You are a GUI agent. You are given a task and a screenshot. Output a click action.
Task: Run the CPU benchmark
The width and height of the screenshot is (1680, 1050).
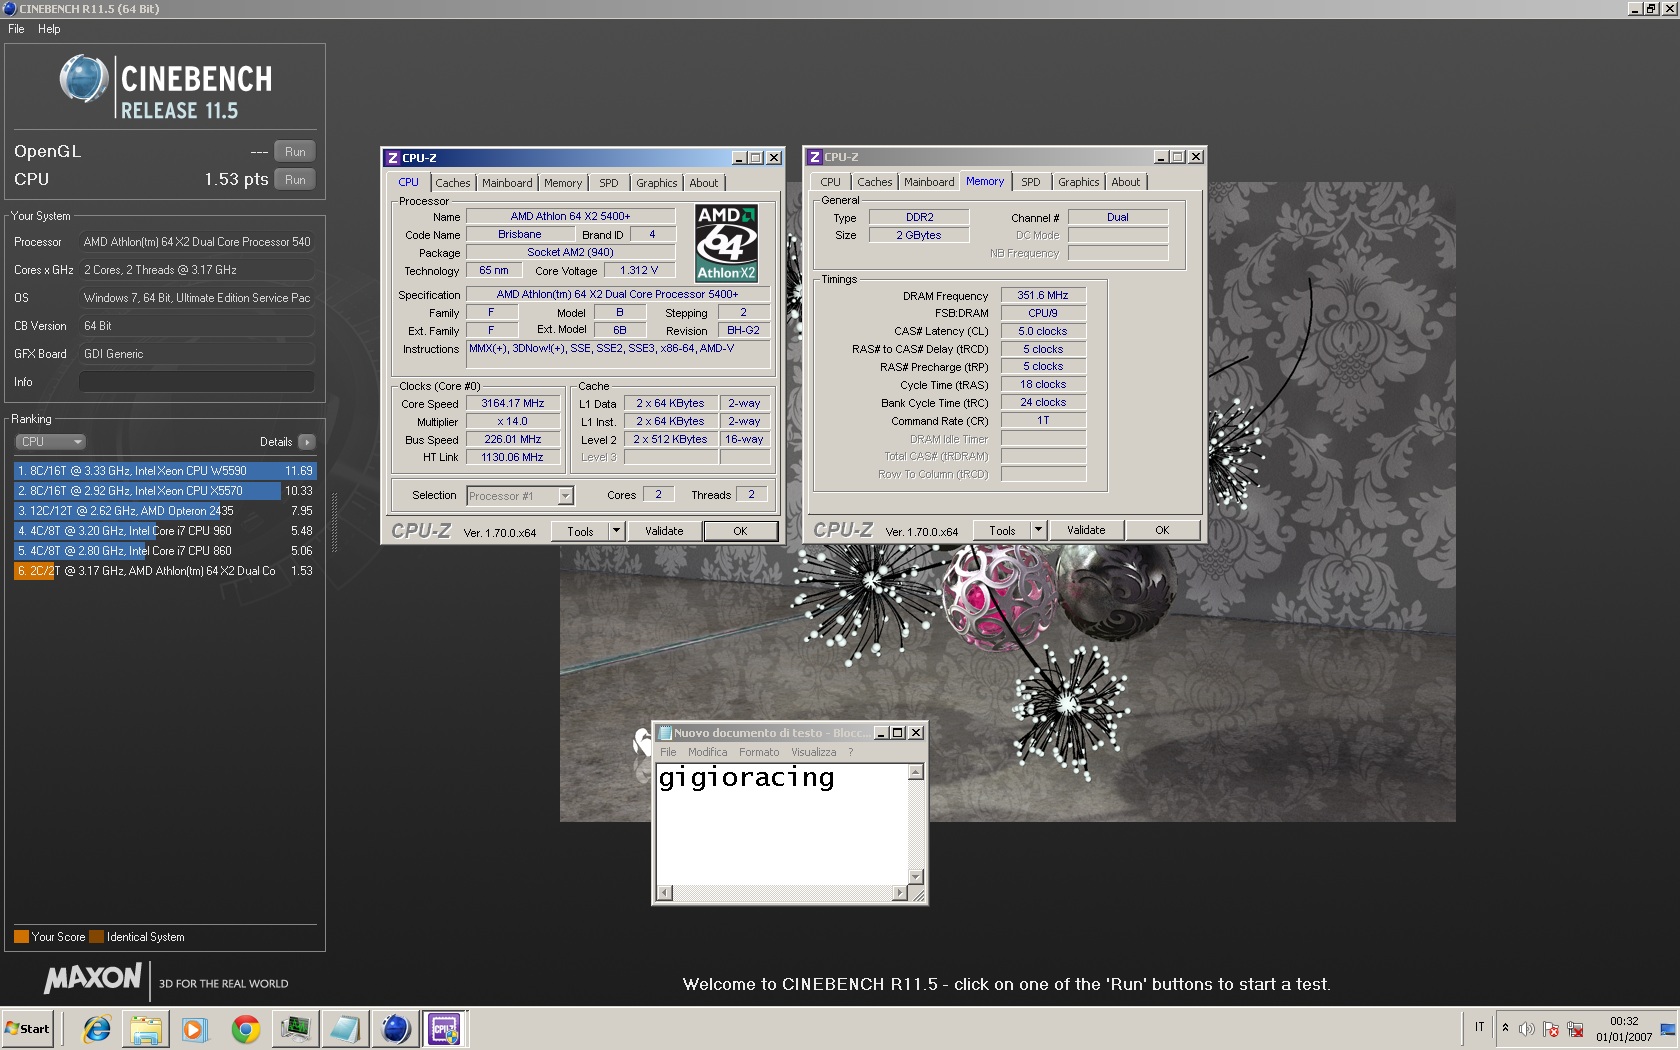pyautogui.click(x=295, y=180)
